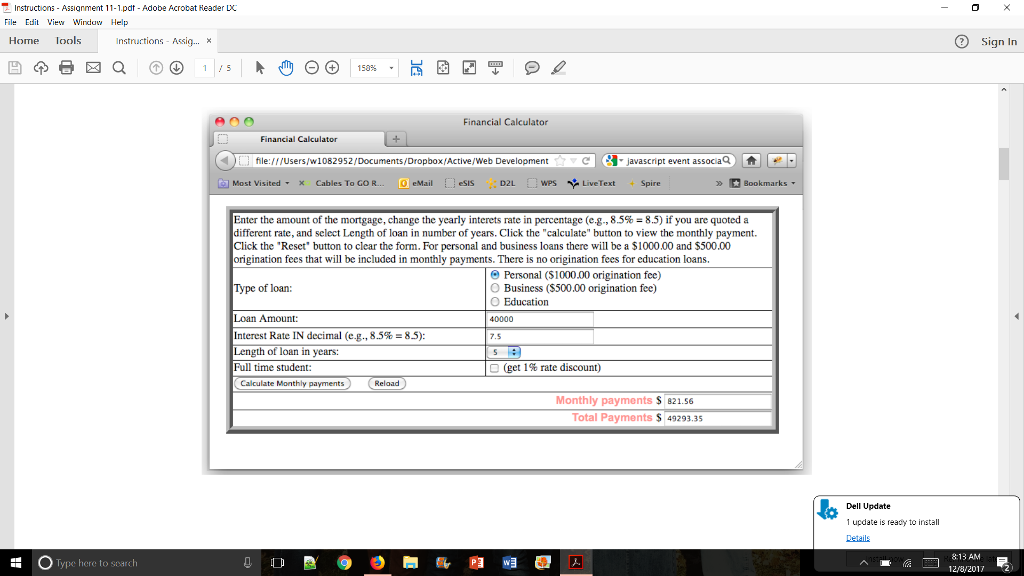Switch to the Home tab
Image resolution: width=1024 pixels, height=576 pixels.
[x=23, y=41]
